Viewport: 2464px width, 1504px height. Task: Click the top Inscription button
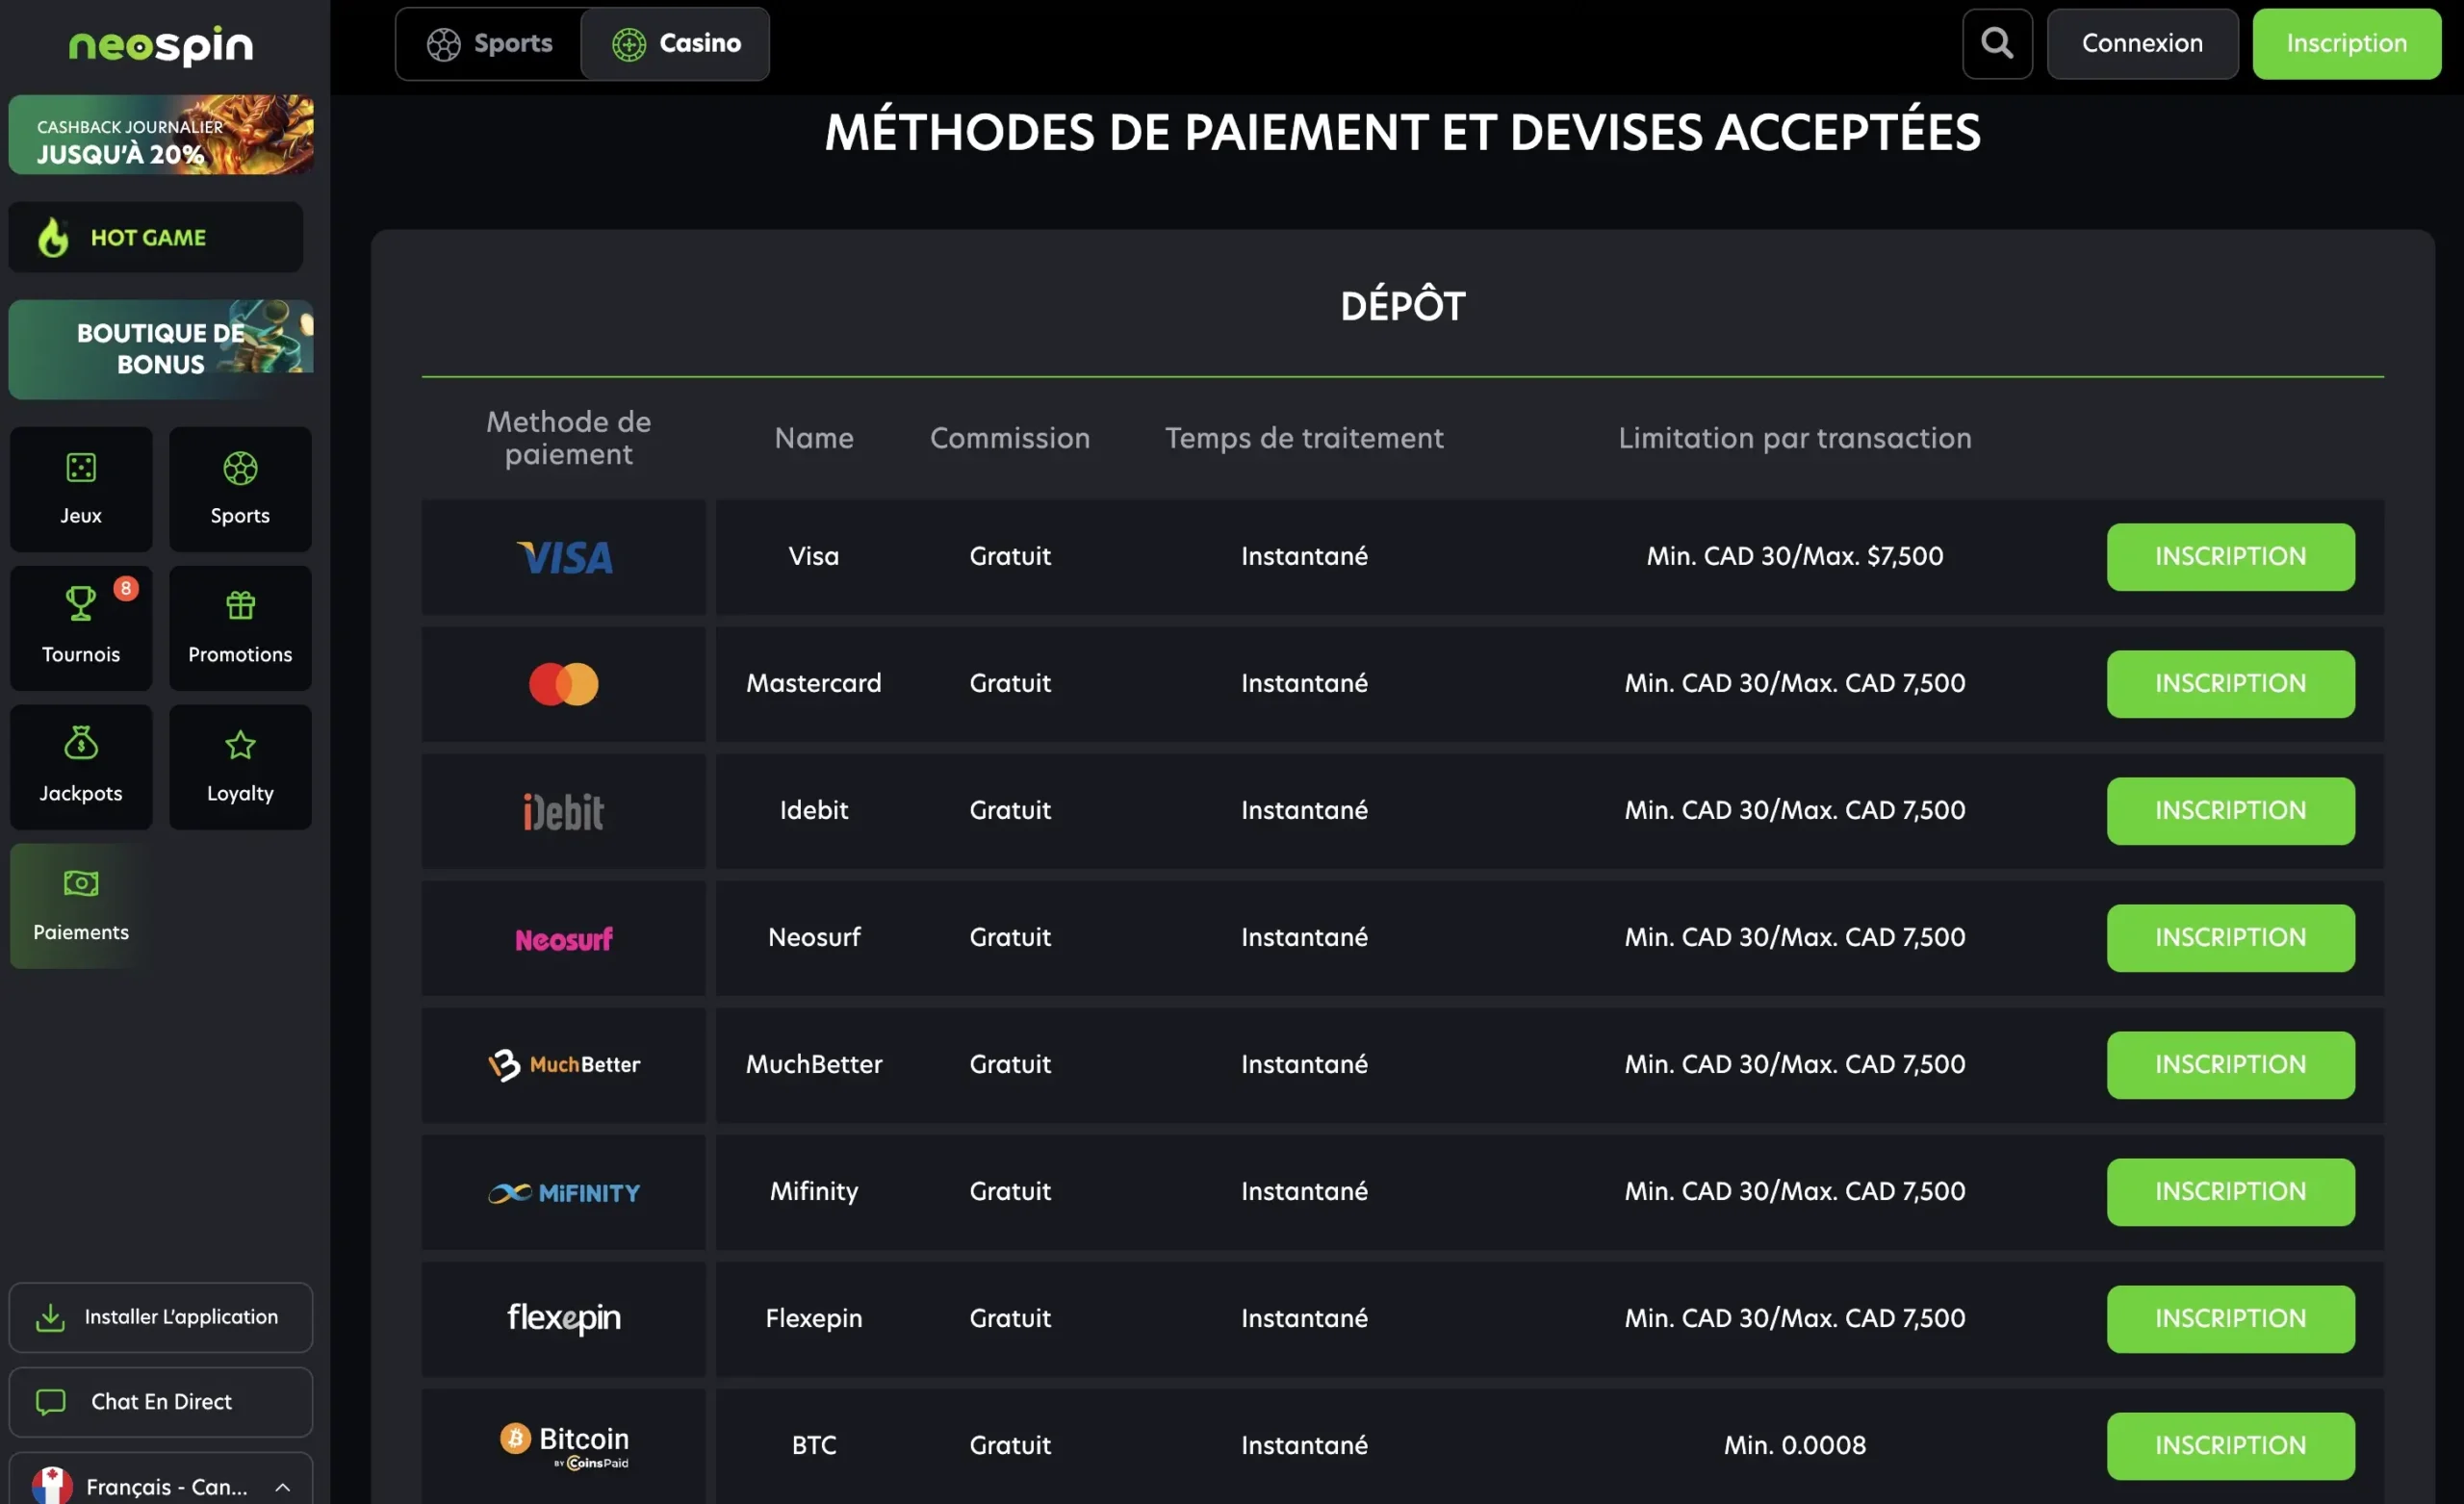click(x=2346, y=43)
